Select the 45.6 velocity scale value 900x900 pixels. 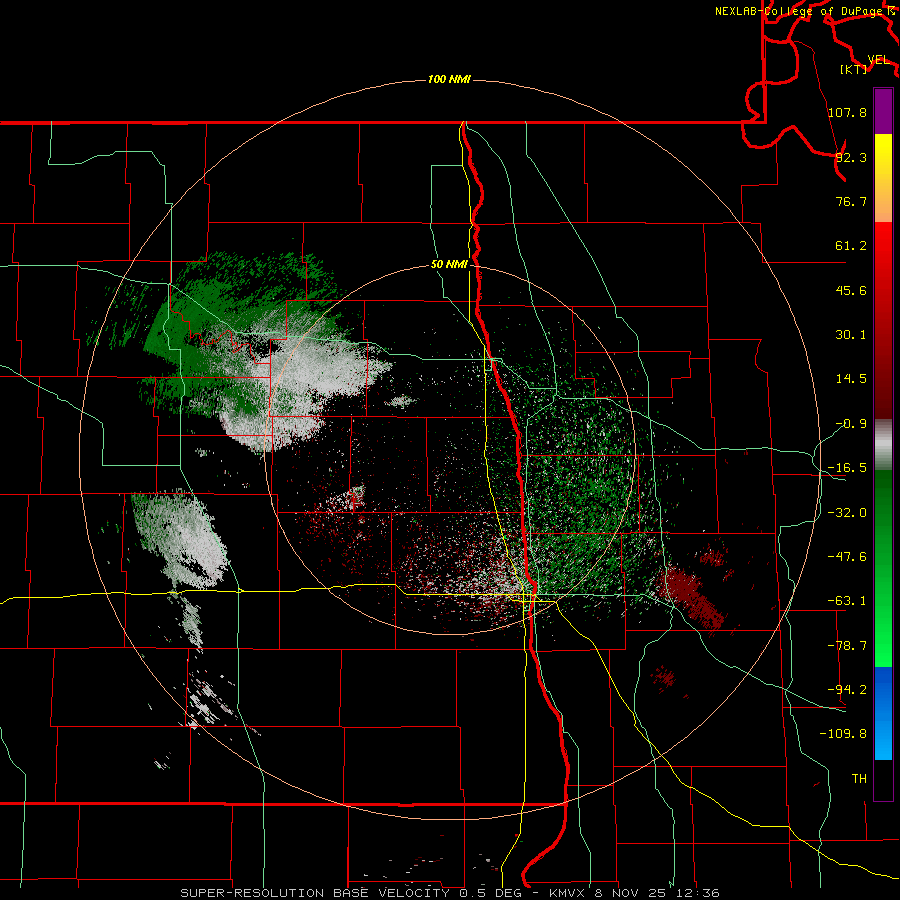pyautogui.click(x=851, y=290)
